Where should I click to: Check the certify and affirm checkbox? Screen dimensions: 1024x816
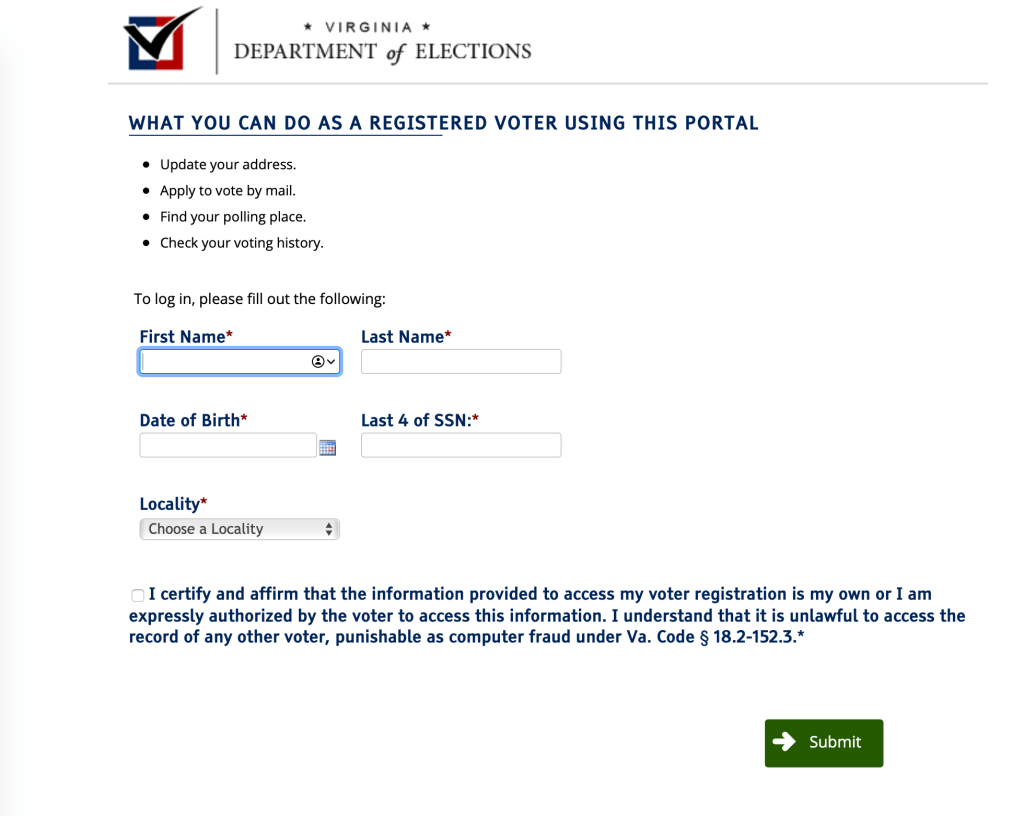[x=138, y=595]
